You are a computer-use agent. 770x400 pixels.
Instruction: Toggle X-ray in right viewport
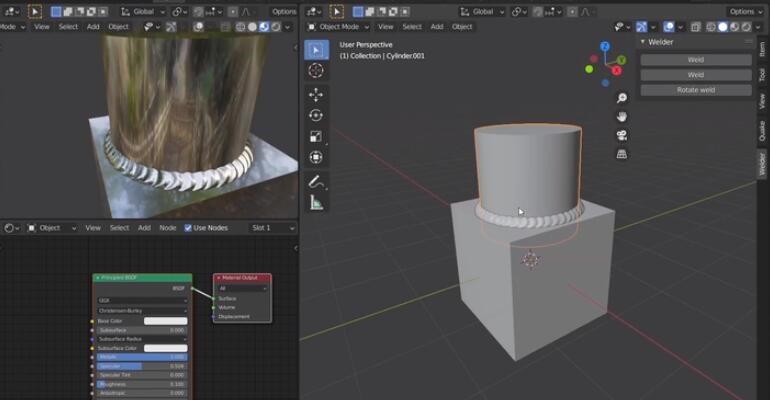[x=695, y=27]
